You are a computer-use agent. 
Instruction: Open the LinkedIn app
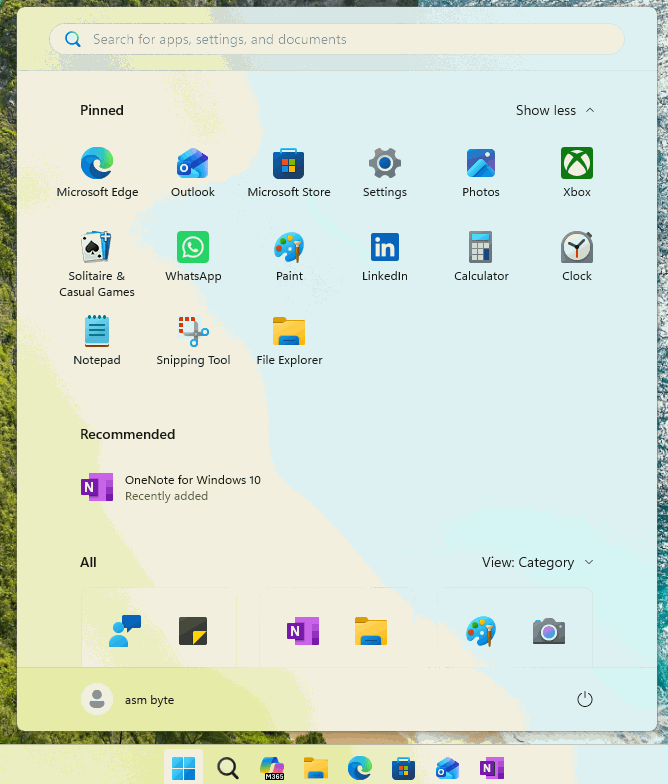pos(385,256)
